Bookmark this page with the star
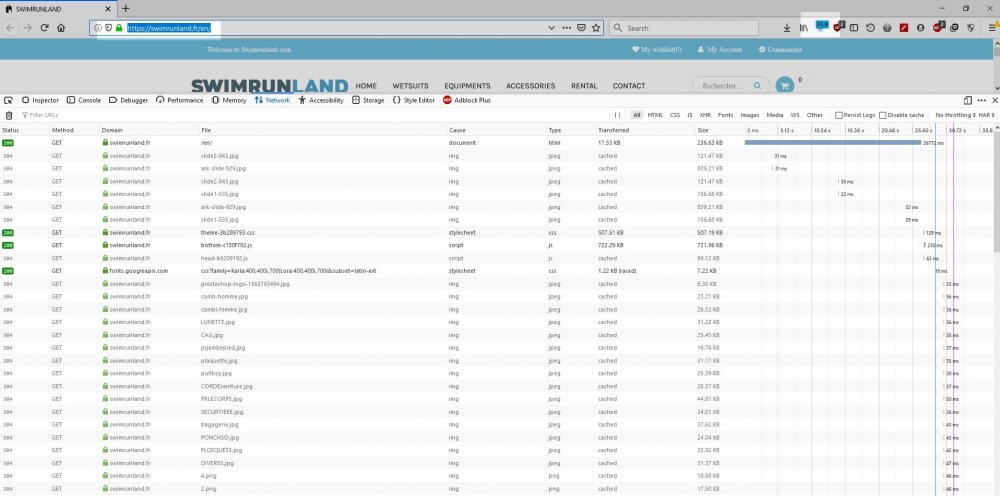The image size is (1000, 496). click(596, 28)
